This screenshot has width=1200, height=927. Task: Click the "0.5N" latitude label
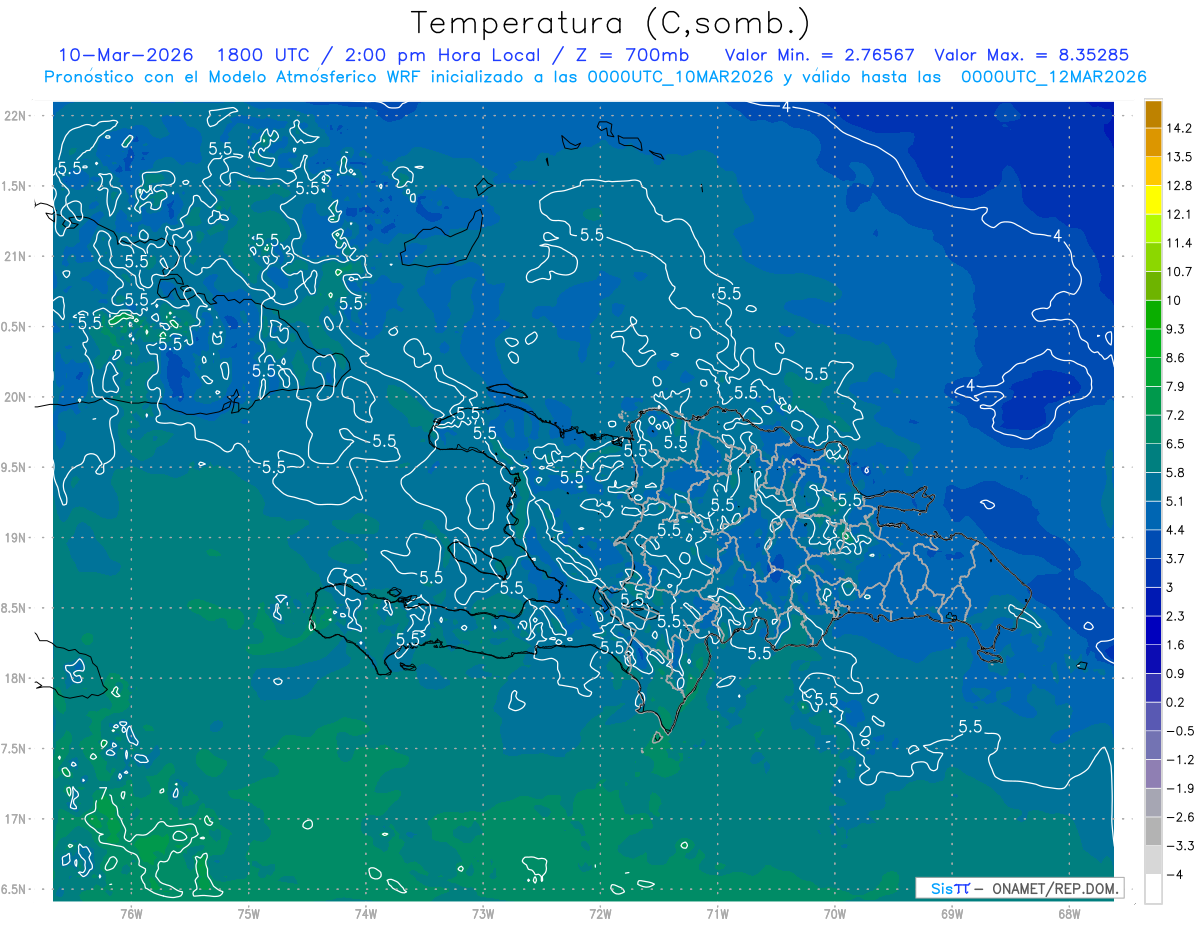coord(14,327)
